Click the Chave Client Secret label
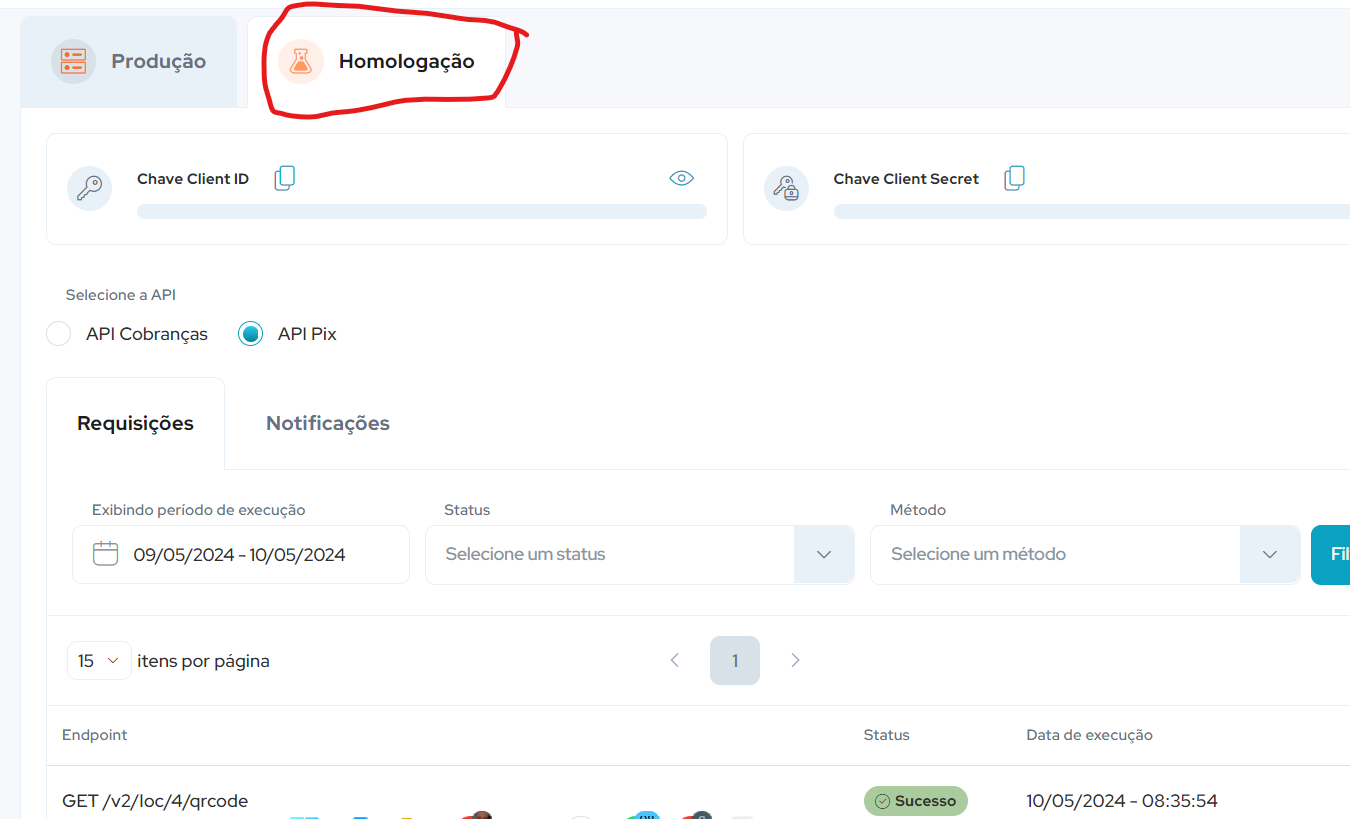The height and width of the screenshot is (819, 1350). pyautogui.click(x=906, y=179)
